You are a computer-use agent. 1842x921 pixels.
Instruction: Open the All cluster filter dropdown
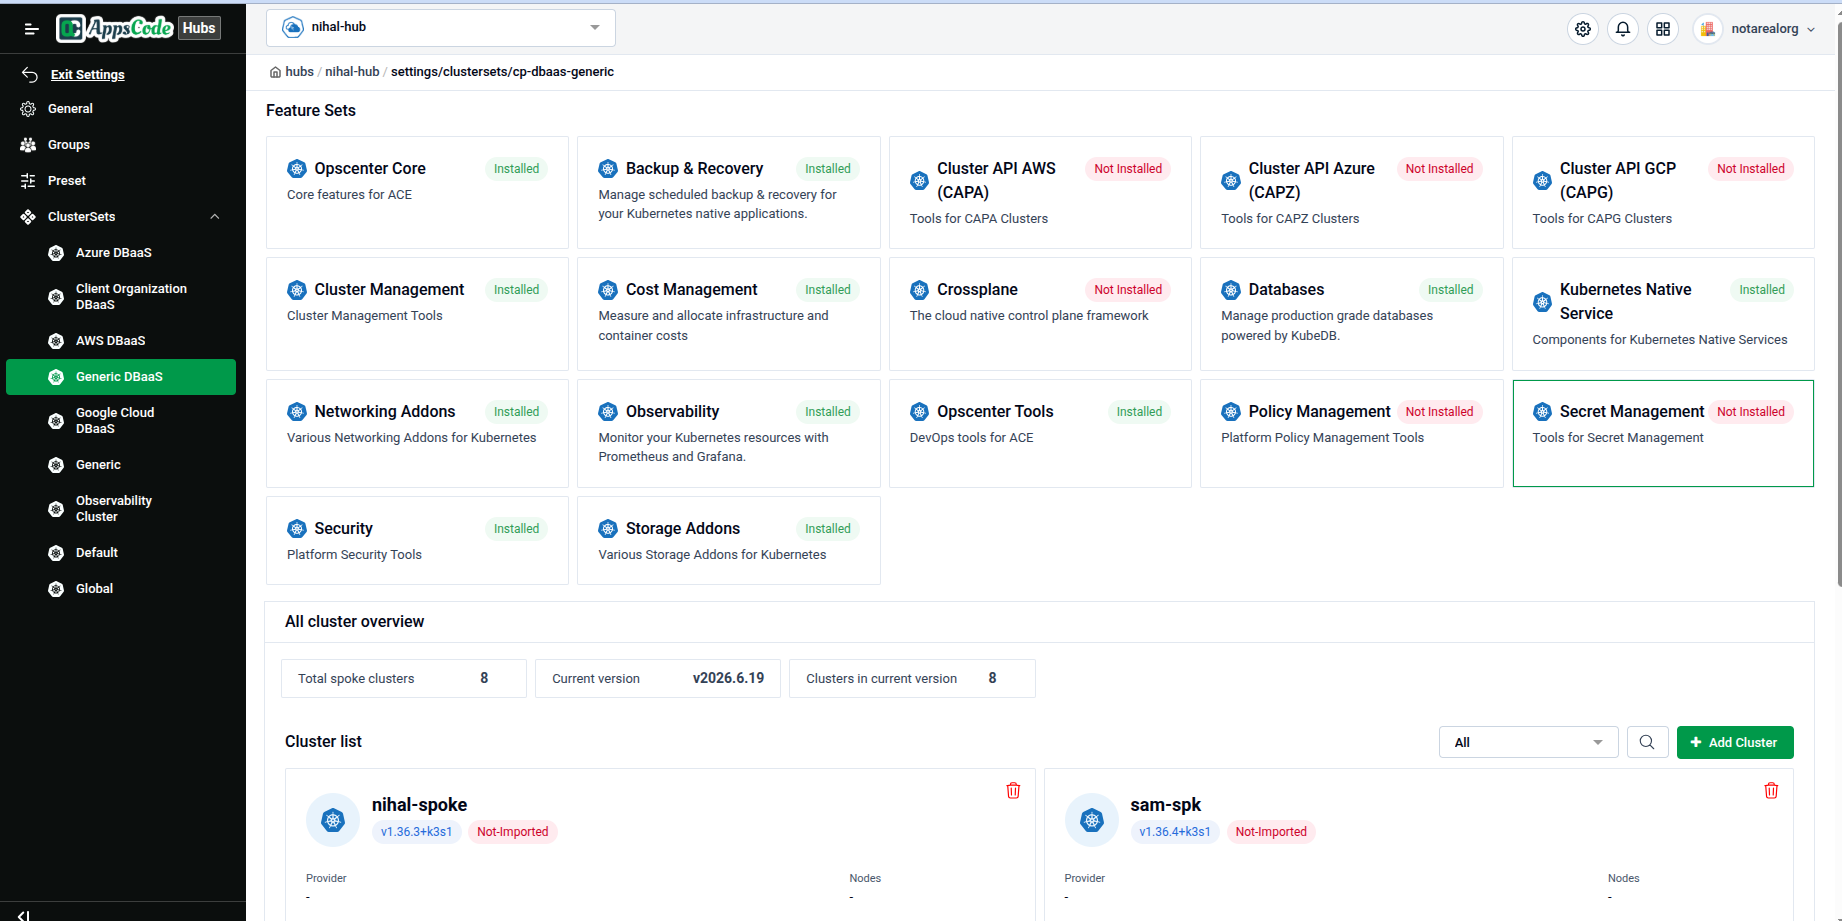pos(1528,742)
